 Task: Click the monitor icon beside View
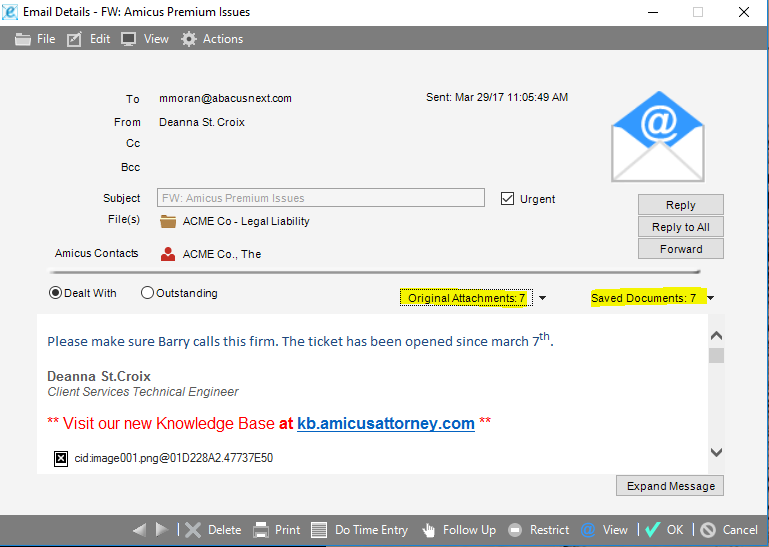[x=128, y=39]
